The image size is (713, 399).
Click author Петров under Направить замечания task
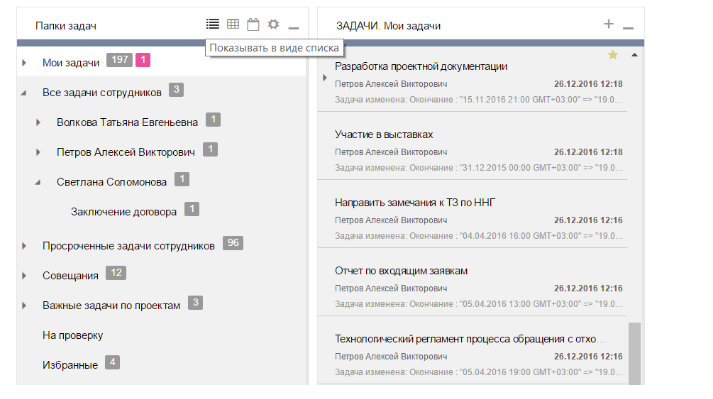click(391, 220)
